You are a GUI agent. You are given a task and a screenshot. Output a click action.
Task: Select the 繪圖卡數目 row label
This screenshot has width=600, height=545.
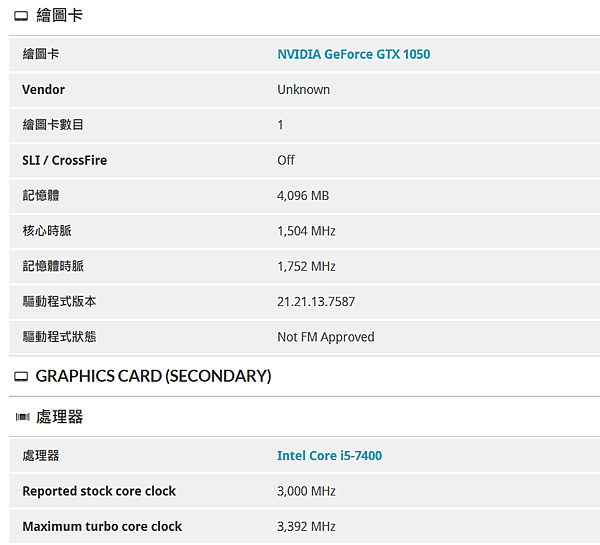(x=53, y=125)
